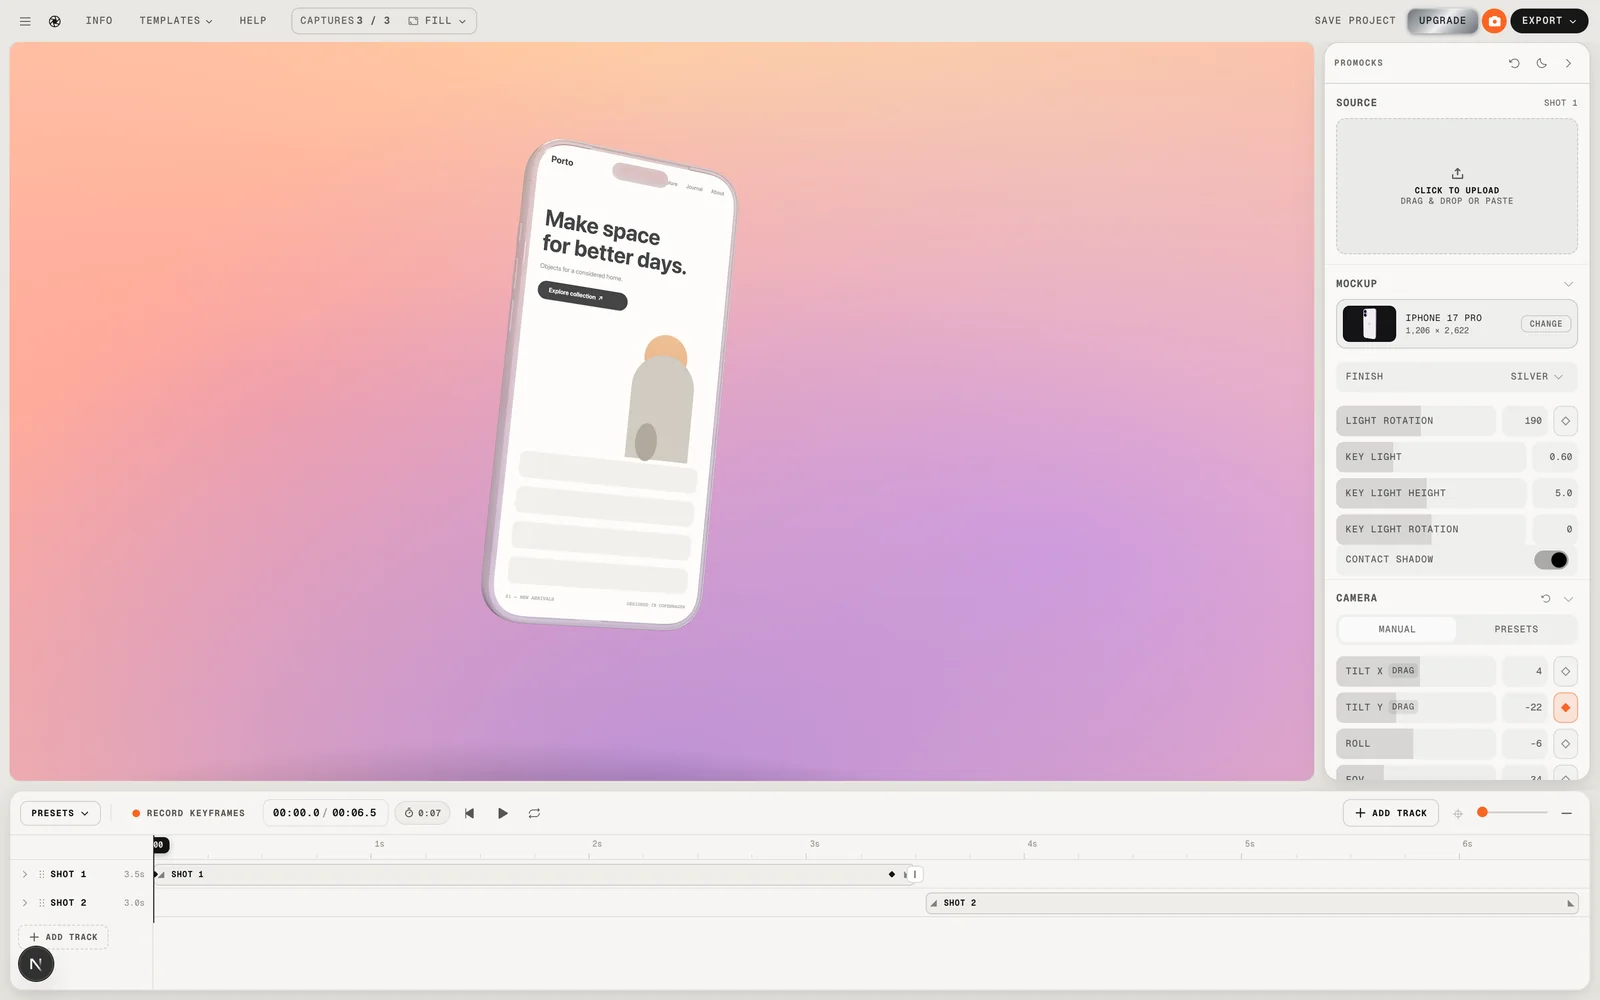Image resolution: width=1600 pixels, height=1000 pixels.
Task: Click the round N badge icon
Action: [x=36, y=964]
